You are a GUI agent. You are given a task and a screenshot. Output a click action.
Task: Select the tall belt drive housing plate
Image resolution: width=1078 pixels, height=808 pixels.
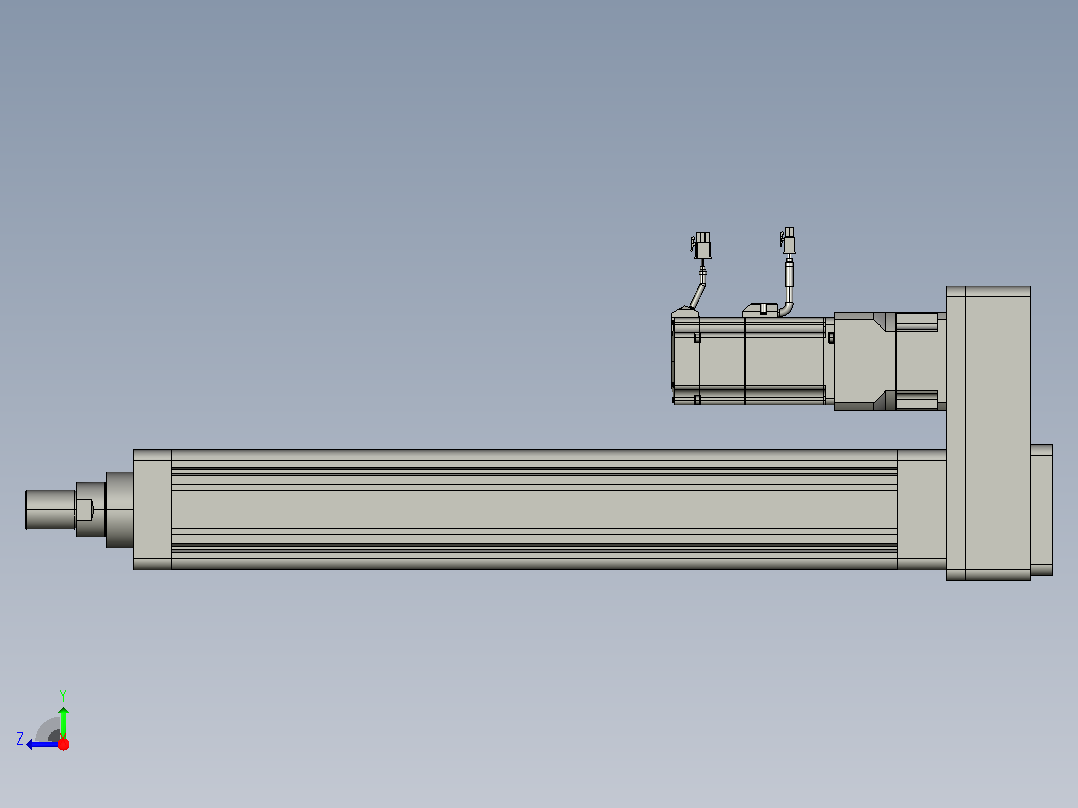tap(988, 433)
